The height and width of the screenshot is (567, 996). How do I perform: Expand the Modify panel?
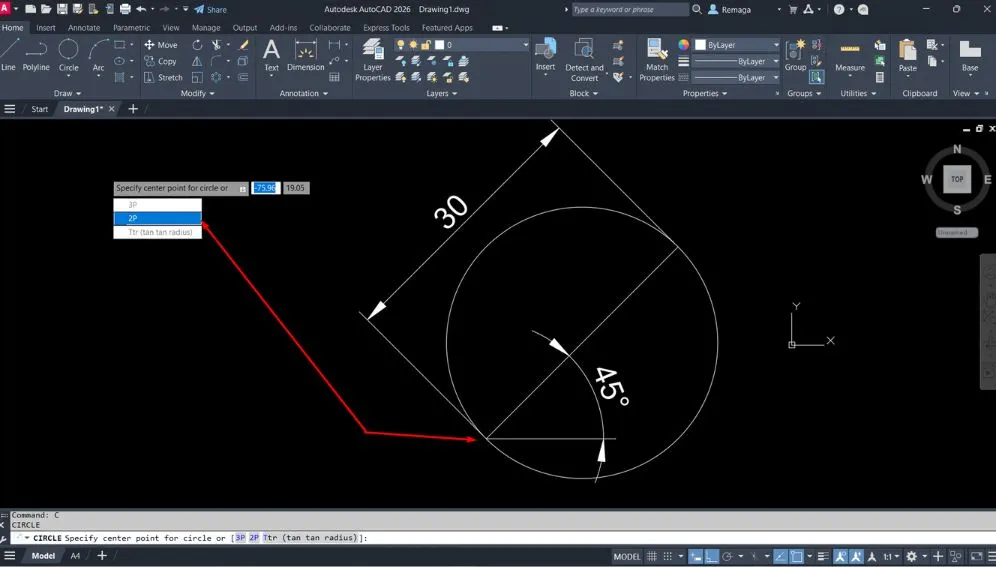[x=197, y=93]
